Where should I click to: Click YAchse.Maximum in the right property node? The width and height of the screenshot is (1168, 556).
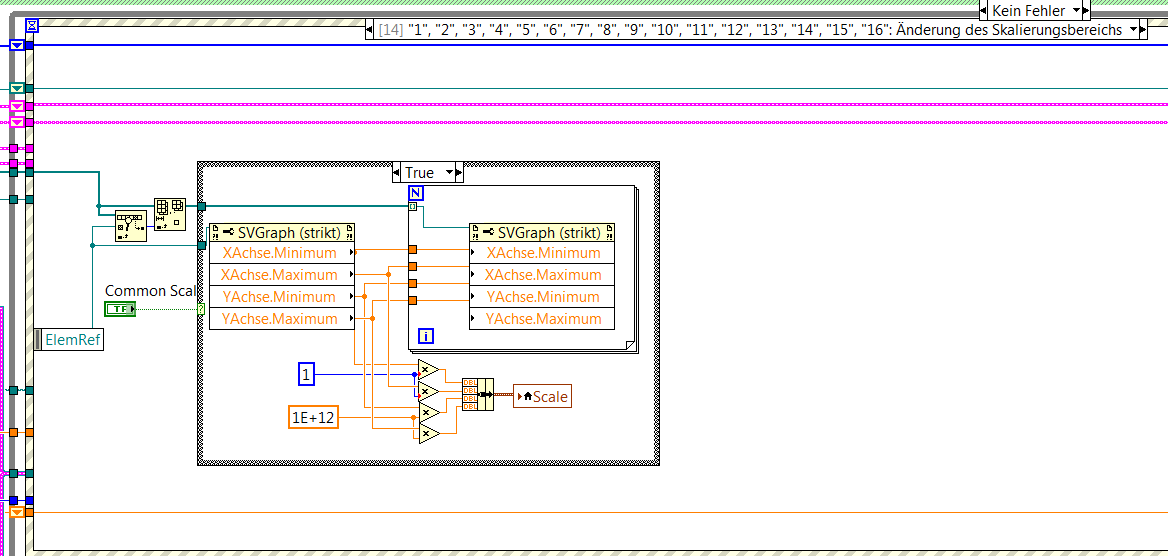click(542, 318)
